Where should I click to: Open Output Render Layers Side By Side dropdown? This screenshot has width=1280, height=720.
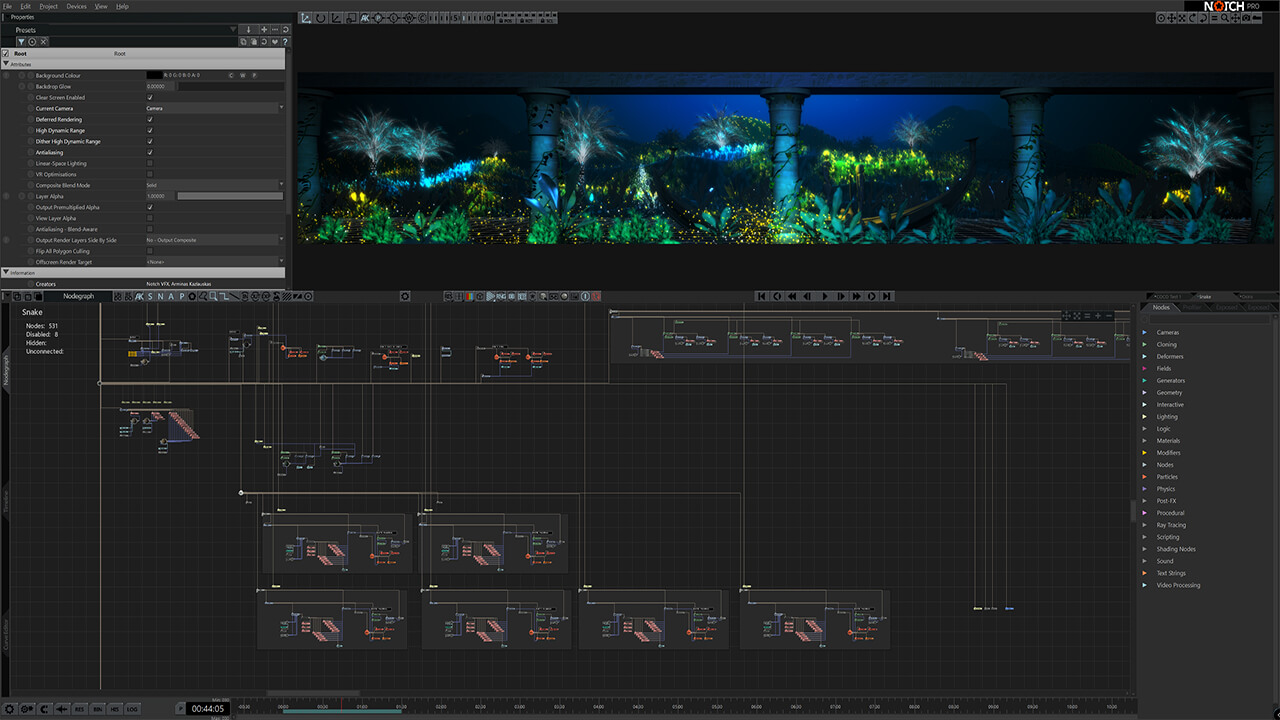215,240
